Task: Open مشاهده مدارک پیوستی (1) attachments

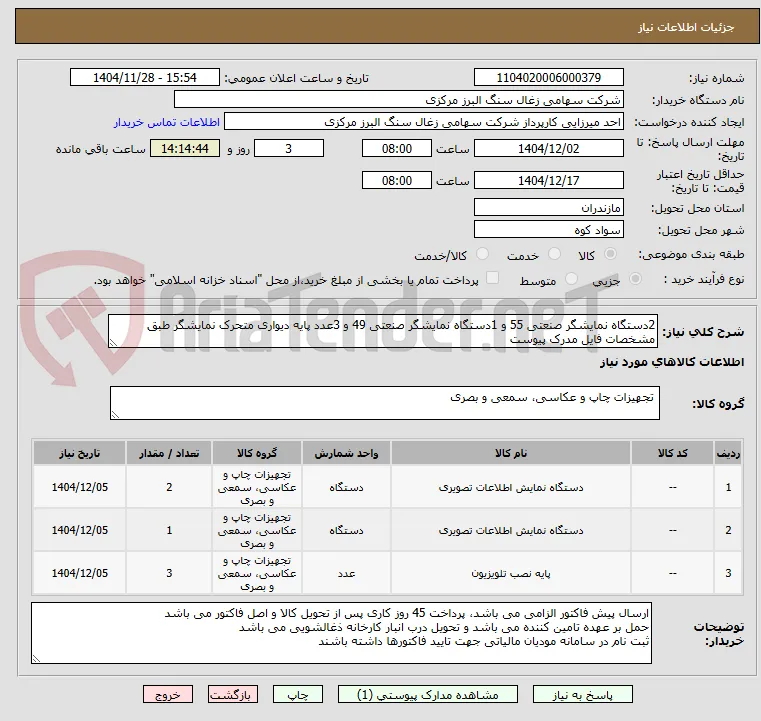Action: point(428,694)
